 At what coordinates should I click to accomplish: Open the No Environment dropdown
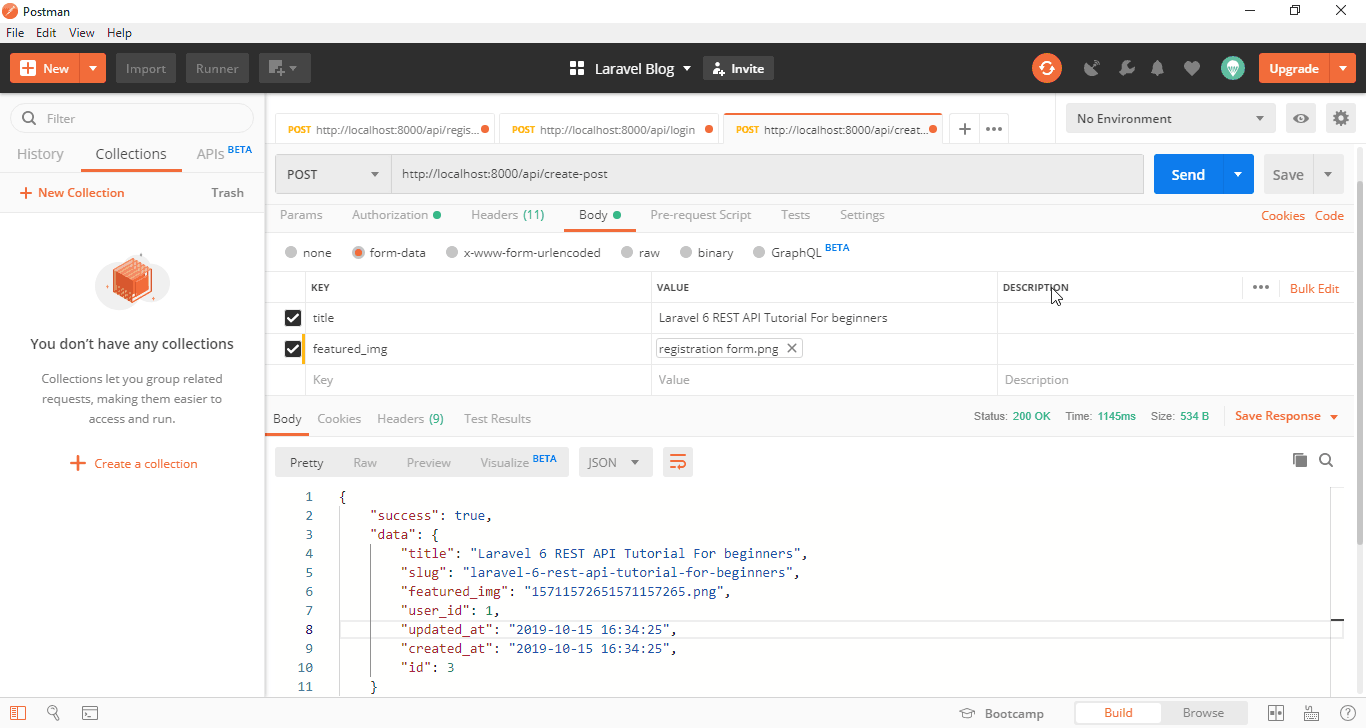coord(1171,118)
